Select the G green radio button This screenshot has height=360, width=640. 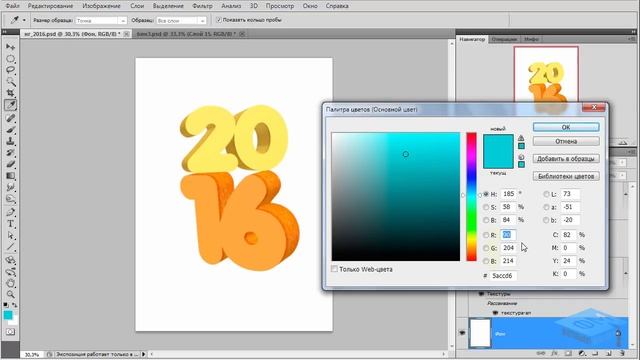(x=486, y=248)
